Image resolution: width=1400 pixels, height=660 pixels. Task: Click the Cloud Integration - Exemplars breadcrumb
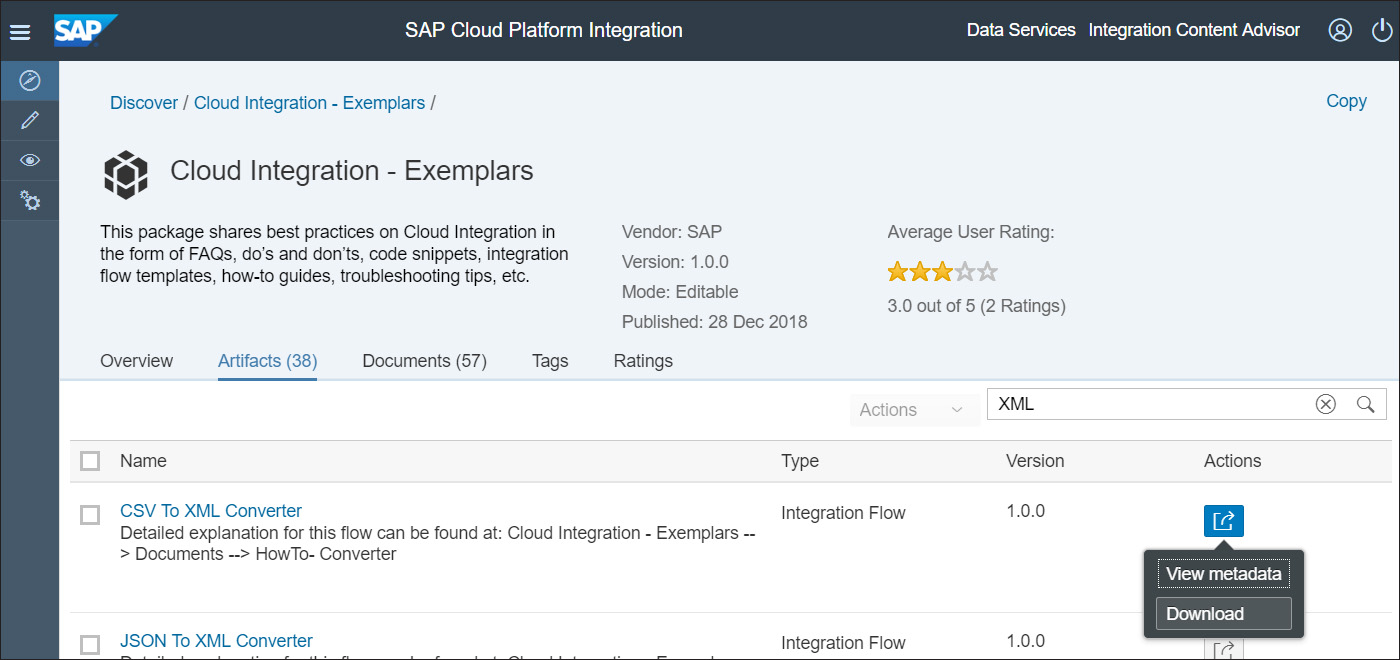click(x=309, y=103)
